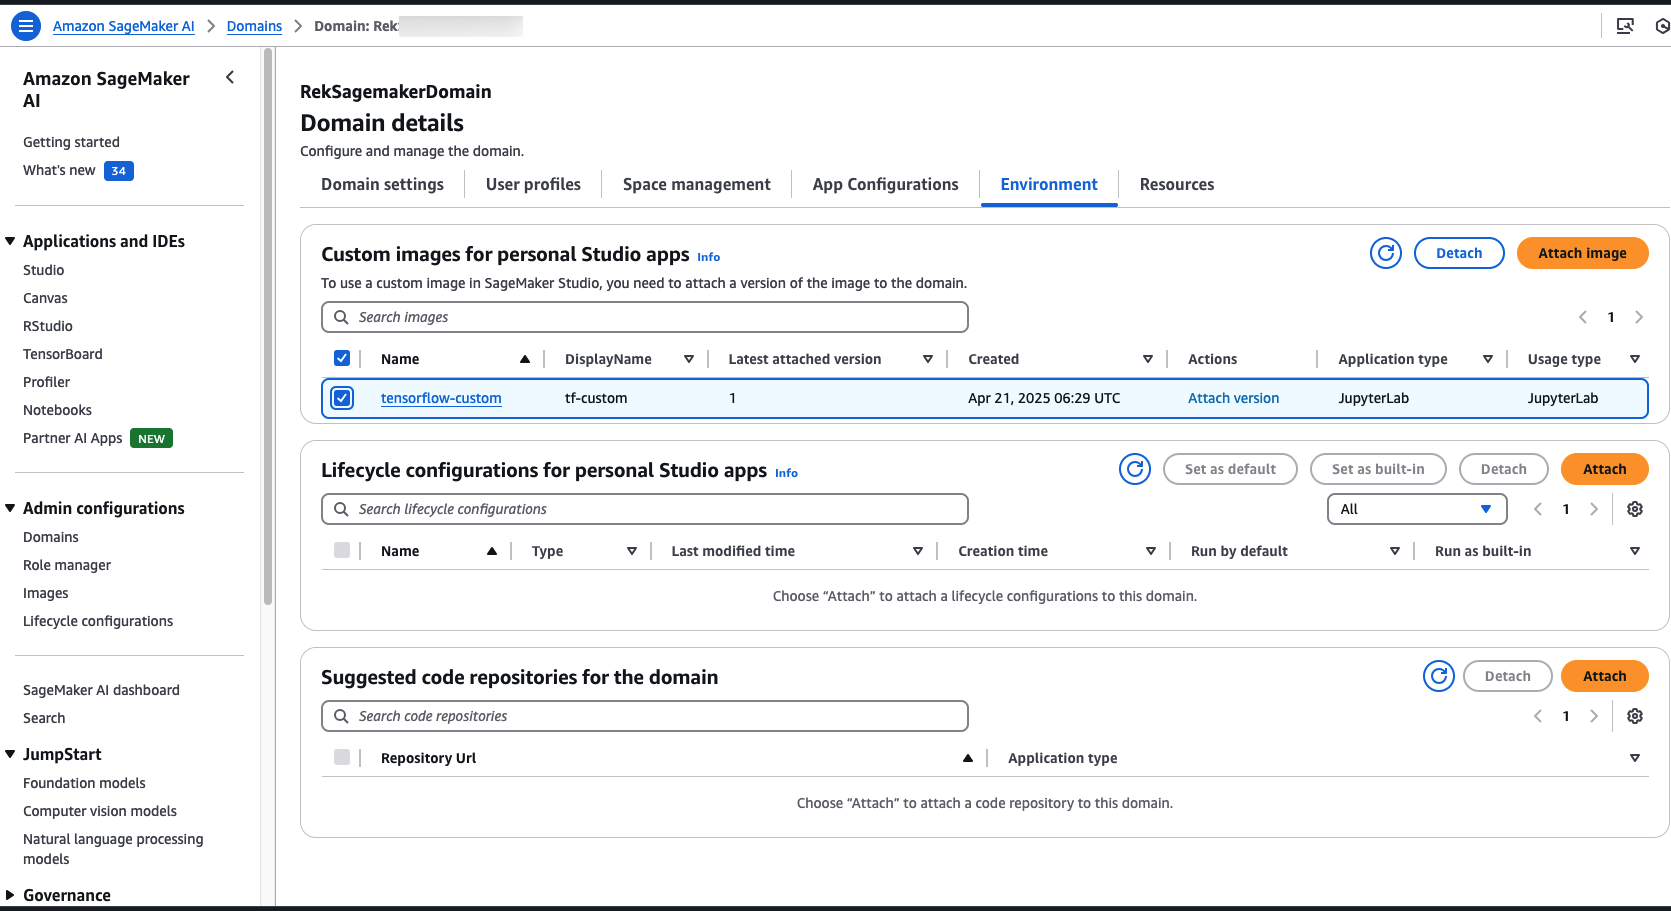Screen dimensions: 1671x911
Task: Toggle select-all checkbox in custom images table
Action: [342, 358]
